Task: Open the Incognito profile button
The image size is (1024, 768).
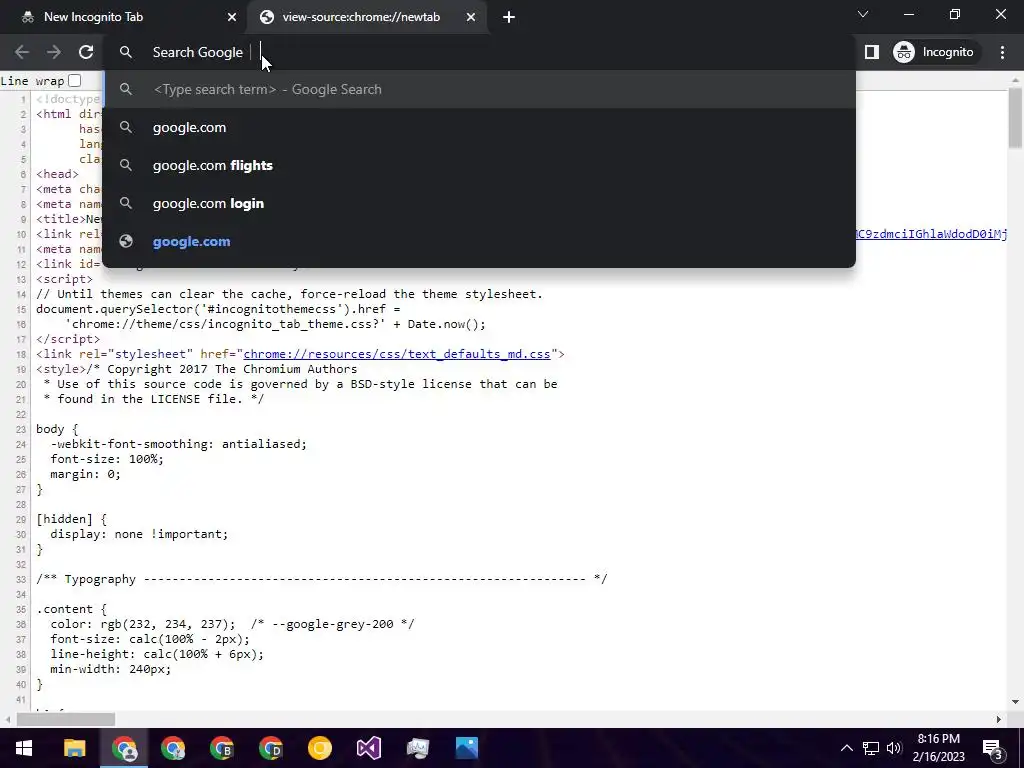Action: coord(934,52)
